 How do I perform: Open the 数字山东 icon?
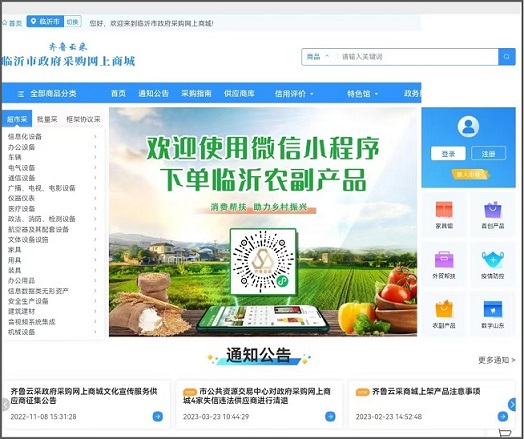click(493, 309)
